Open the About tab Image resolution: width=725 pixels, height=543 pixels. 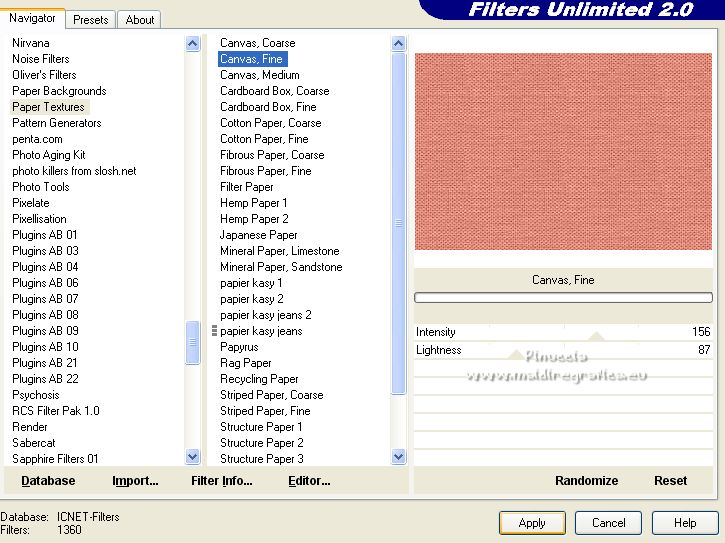point(140,20)
